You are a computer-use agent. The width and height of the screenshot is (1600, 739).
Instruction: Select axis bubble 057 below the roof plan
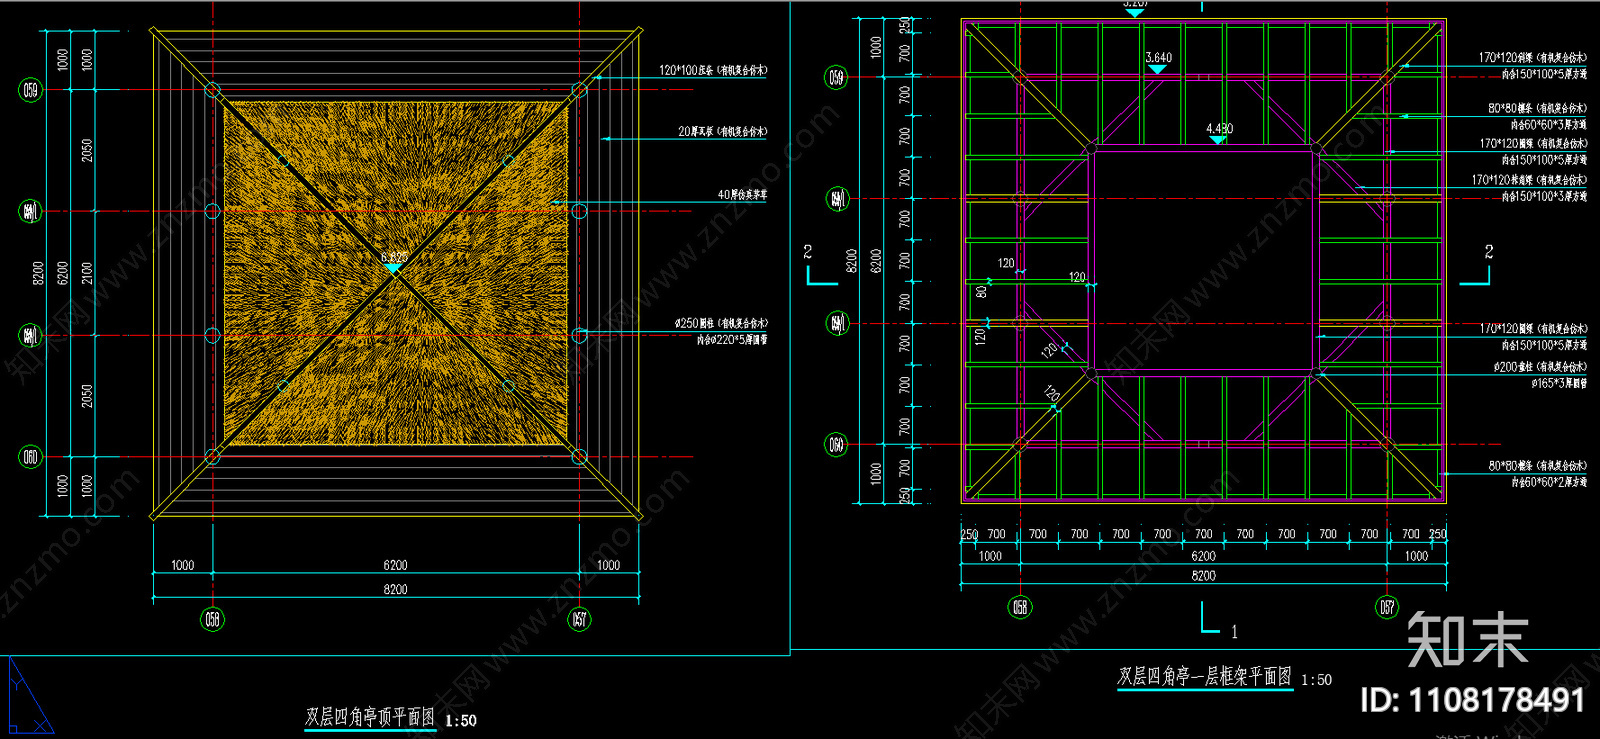pyautogui.click(x=580, y=619)
